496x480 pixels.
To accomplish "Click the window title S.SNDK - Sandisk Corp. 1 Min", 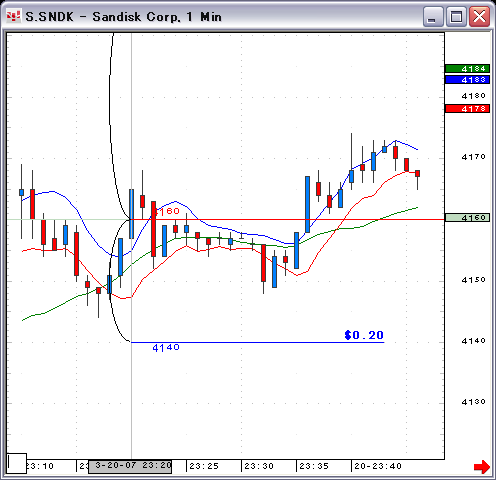I will pos(123,17).
